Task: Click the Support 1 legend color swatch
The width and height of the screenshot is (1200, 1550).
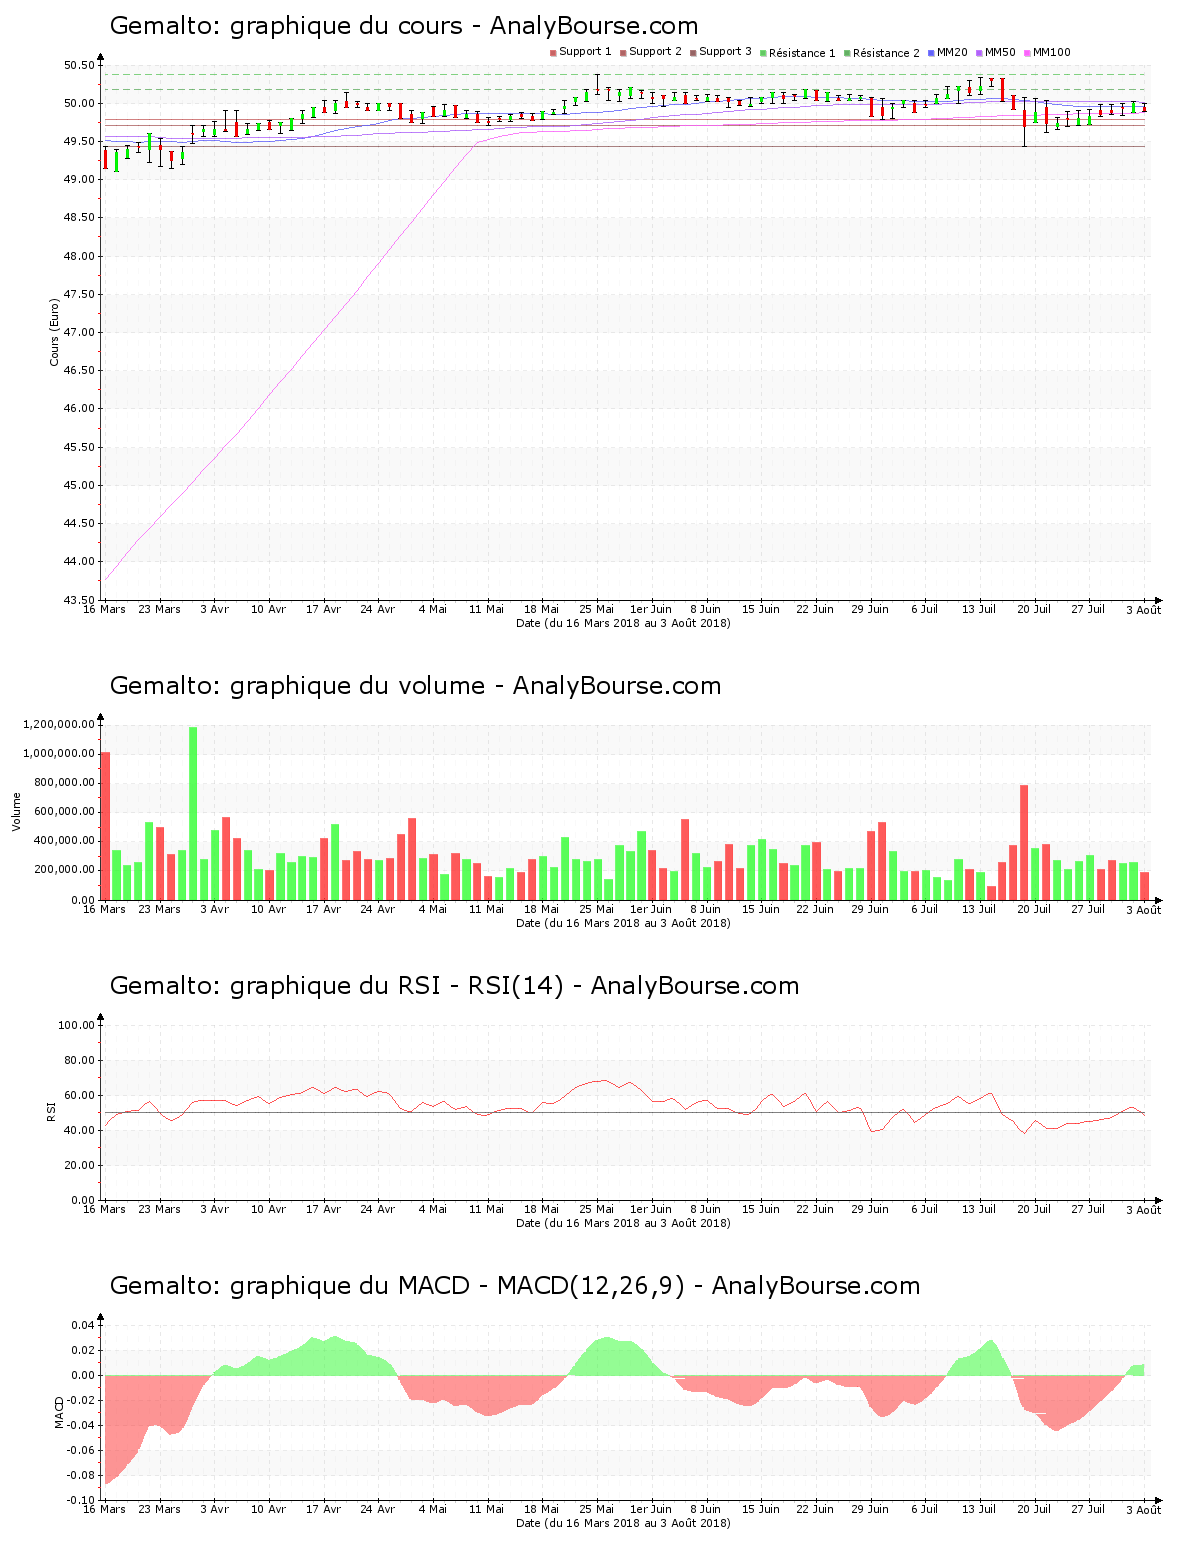Action: pyautogui.click(x=553, y=53)
